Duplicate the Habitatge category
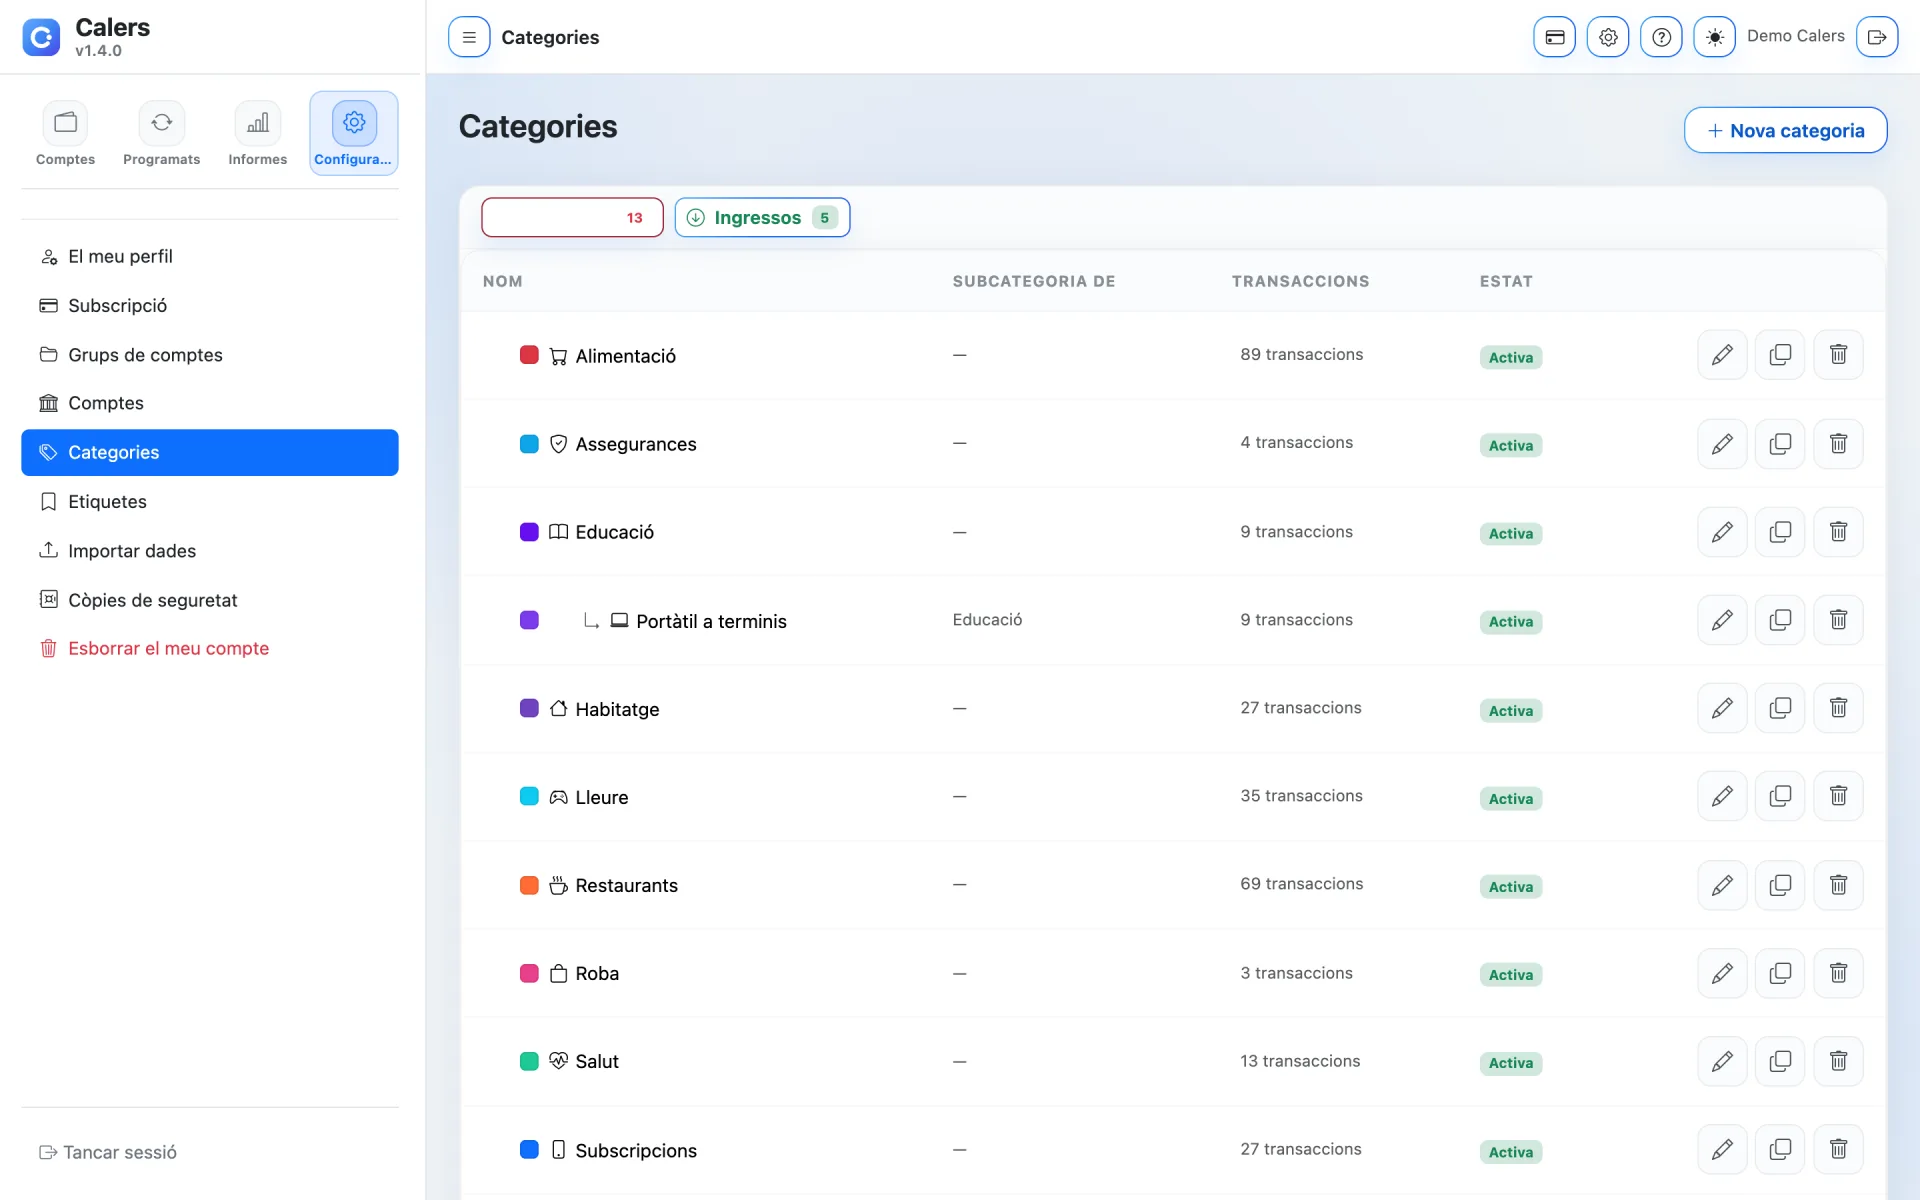 coord(1780,708)
